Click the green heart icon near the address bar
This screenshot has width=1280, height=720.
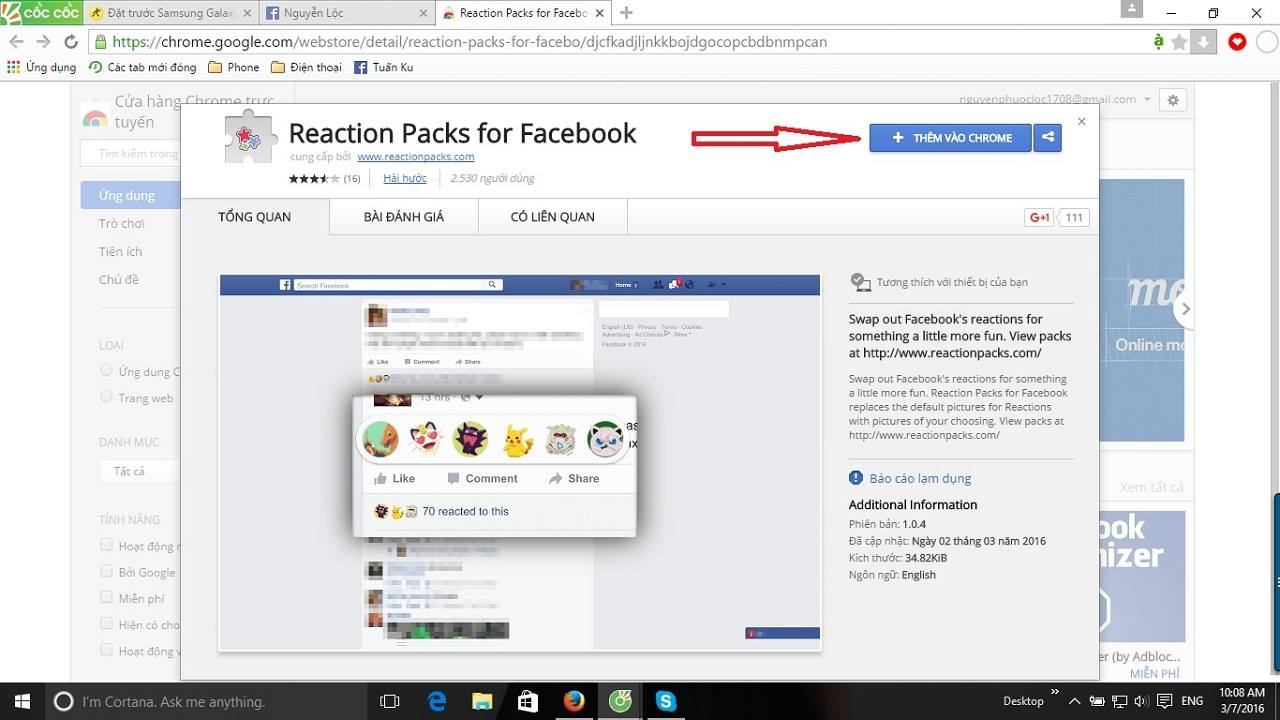[x=1236, y=41]
